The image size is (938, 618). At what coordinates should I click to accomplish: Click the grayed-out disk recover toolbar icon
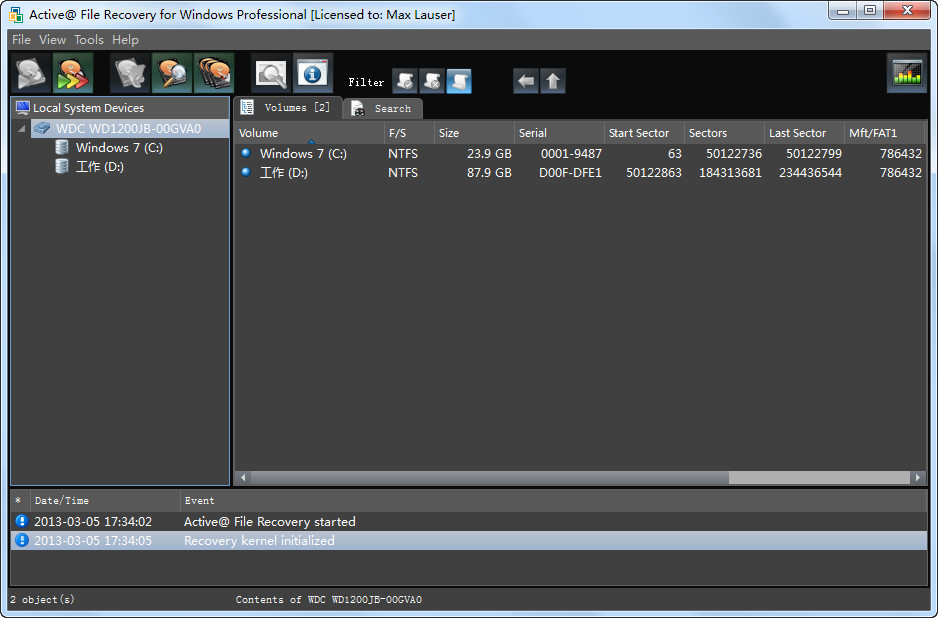(31, 73)
